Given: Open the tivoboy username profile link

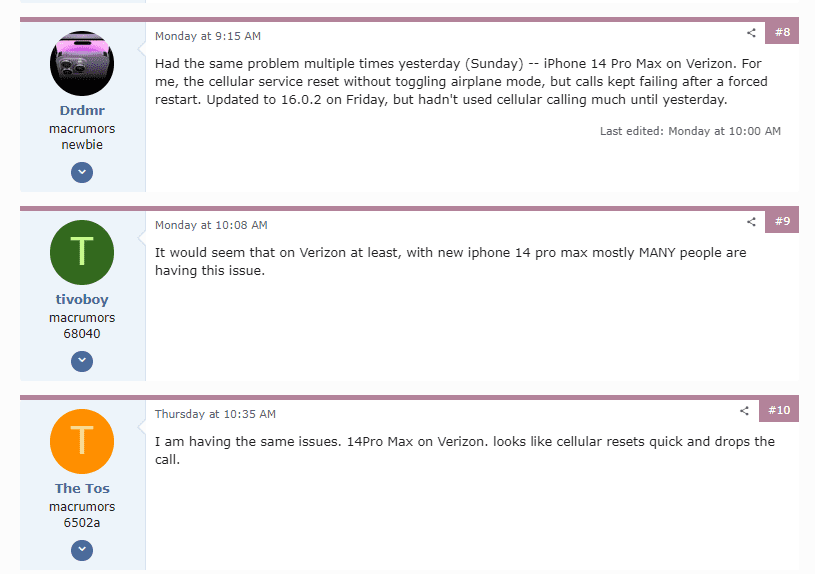Looking at the screenshot, I should pos(82,299).
